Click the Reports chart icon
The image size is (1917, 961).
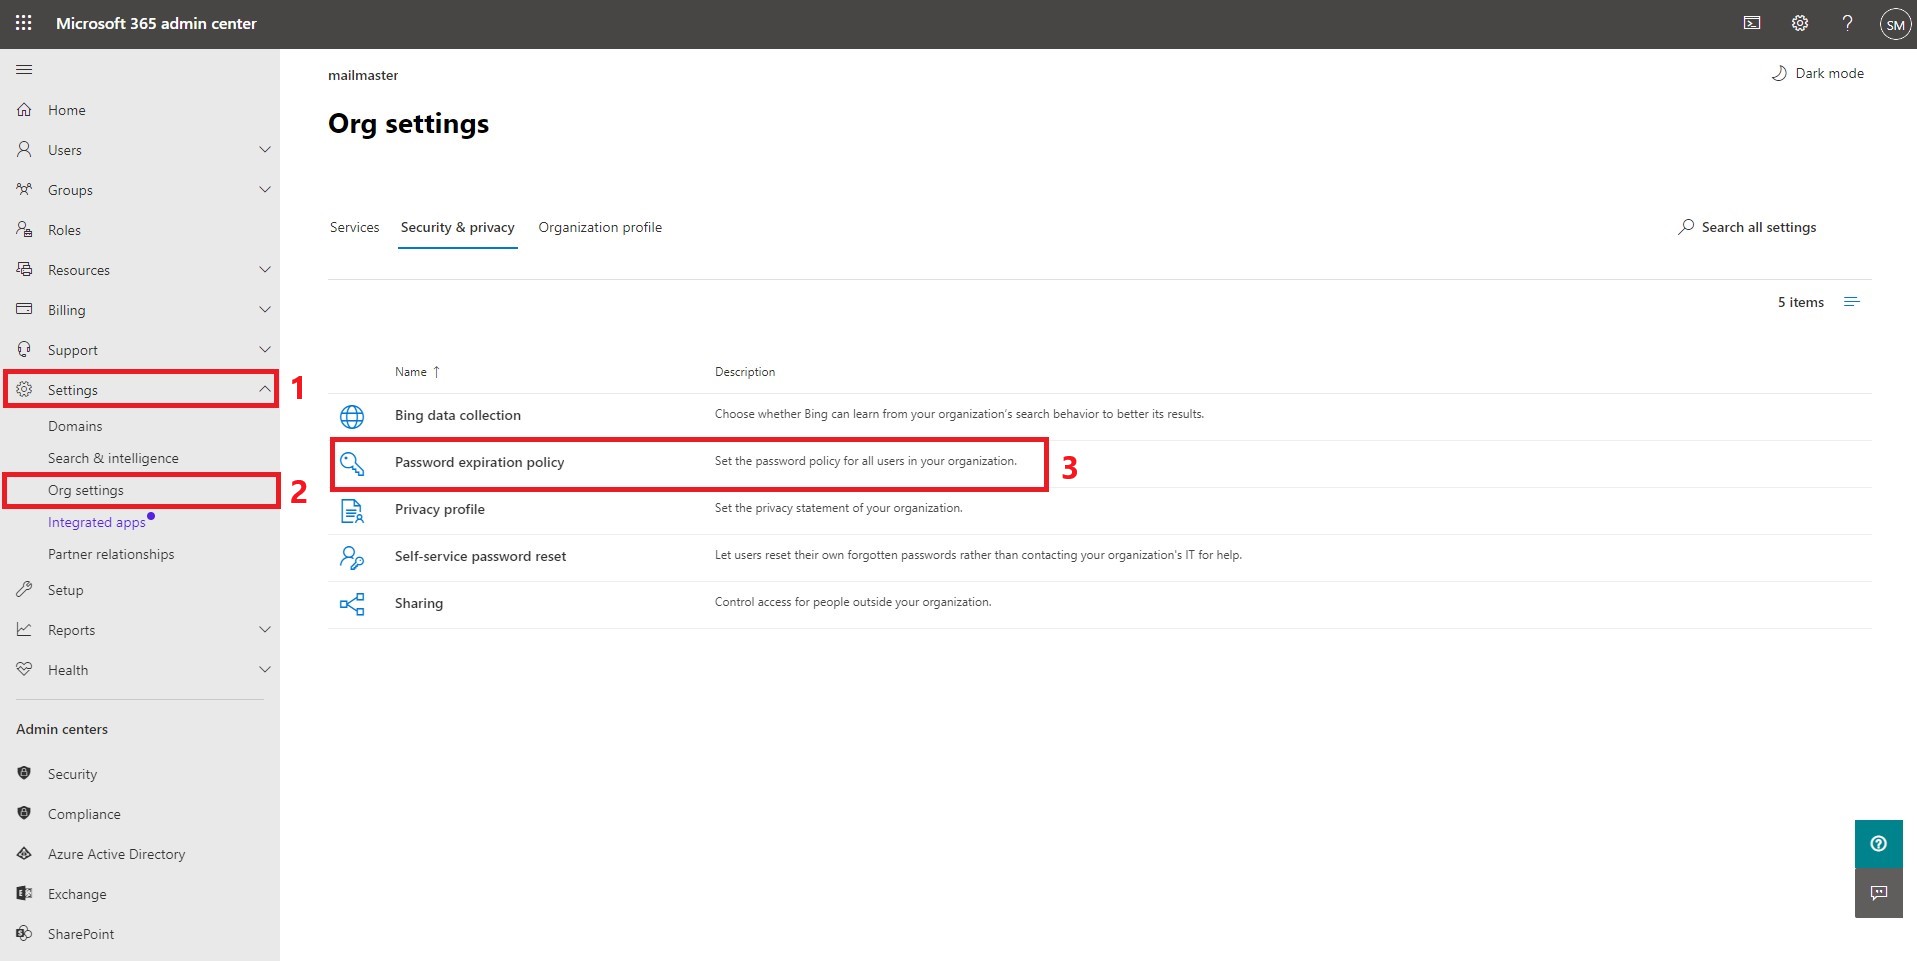pyautogui.click(x=24, y=630)
